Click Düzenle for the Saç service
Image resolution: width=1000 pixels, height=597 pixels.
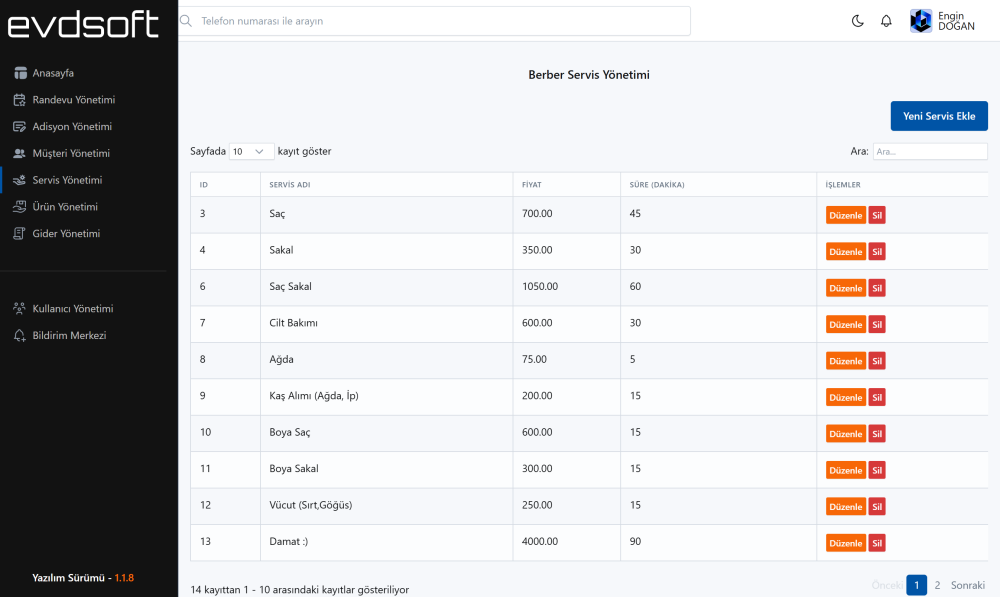[845, 215]
